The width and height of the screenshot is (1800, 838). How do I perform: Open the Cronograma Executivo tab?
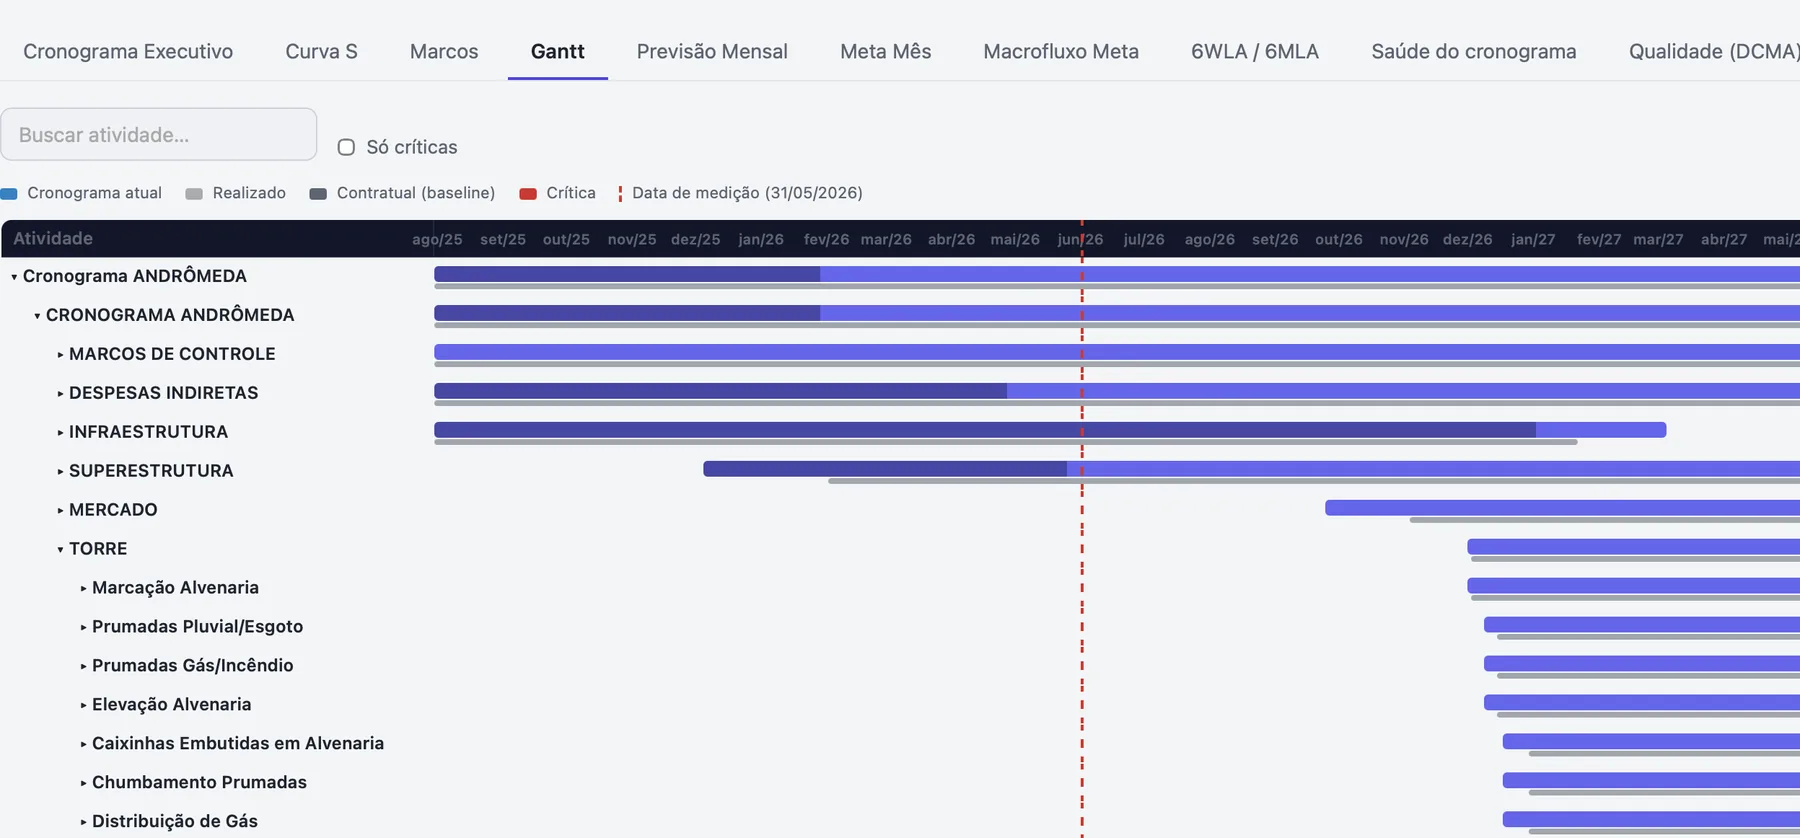point(128,51)
